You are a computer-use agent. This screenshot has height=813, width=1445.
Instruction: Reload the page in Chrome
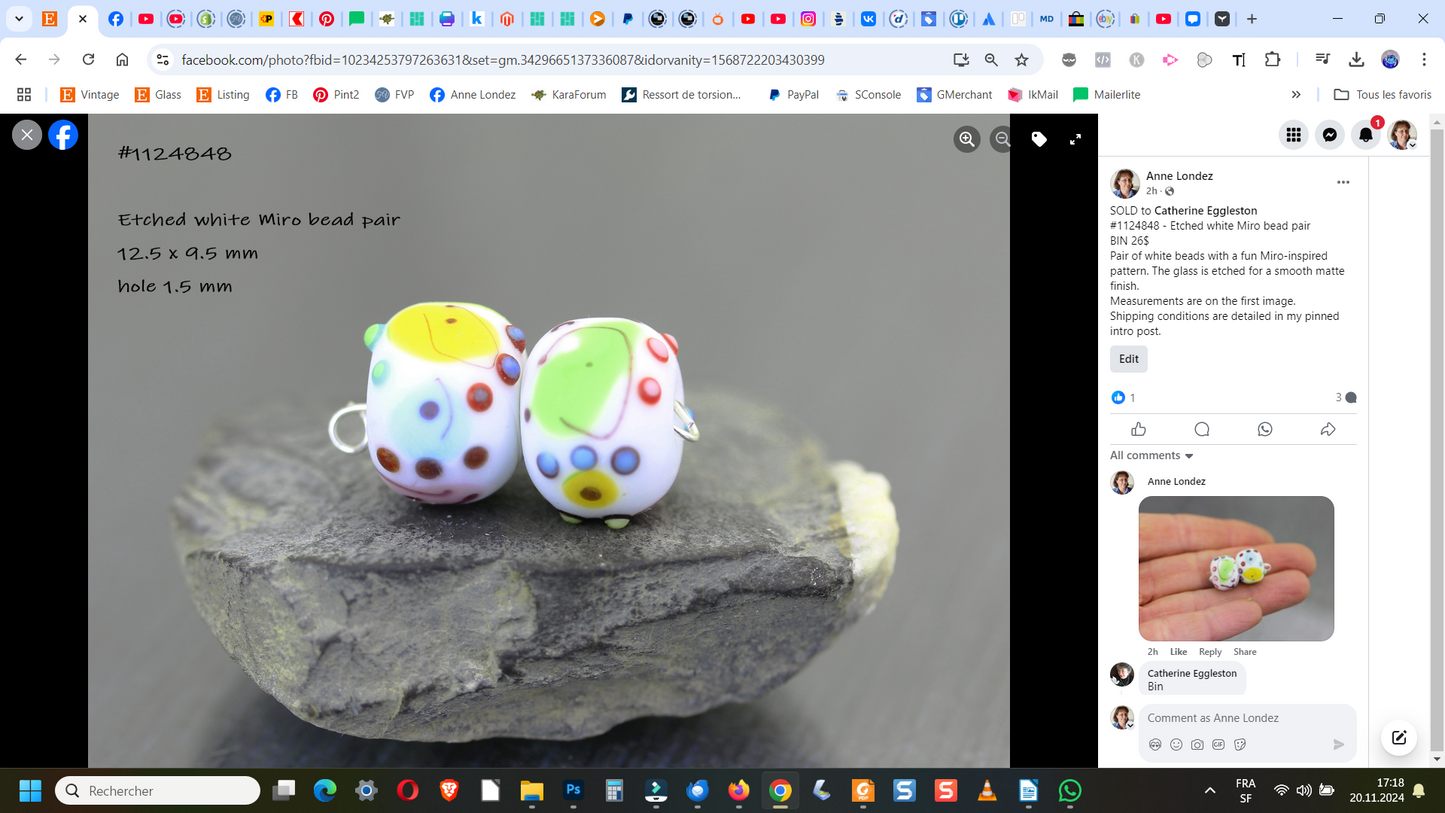coord(88,60)
